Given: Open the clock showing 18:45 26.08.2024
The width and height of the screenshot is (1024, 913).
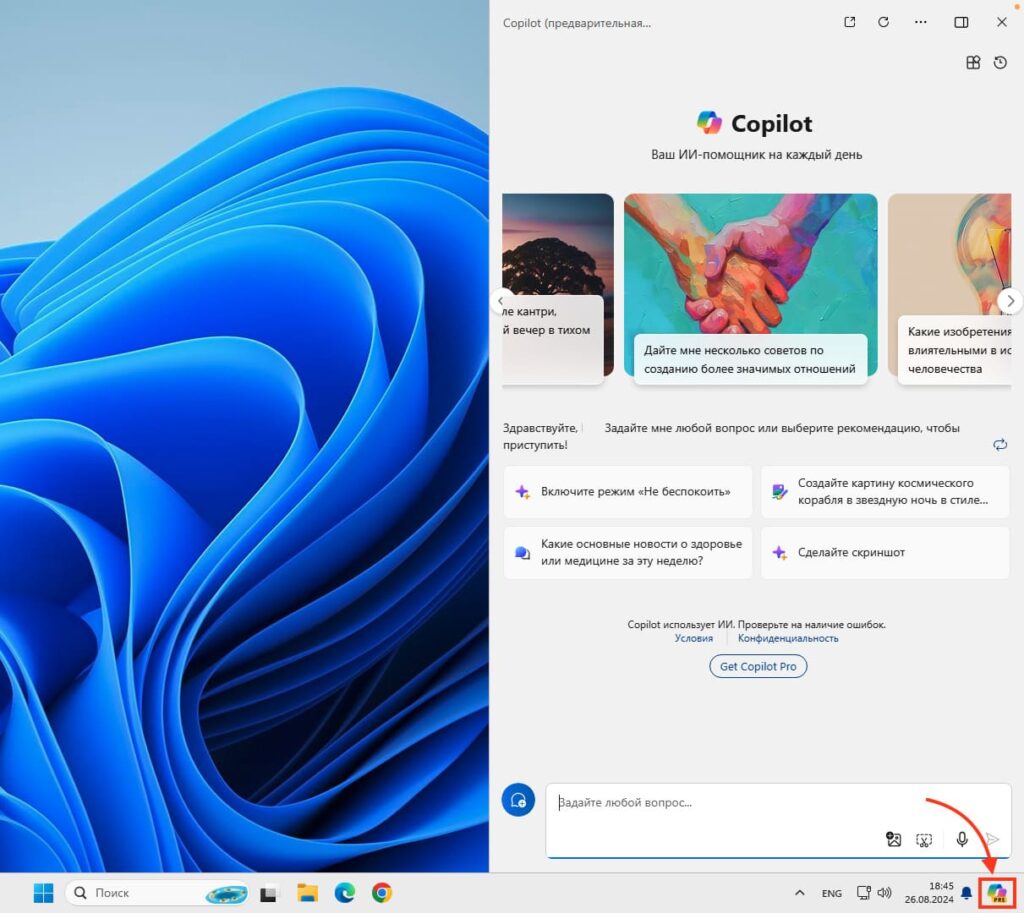Looking at the screenshot, I should tap(929, 893).
